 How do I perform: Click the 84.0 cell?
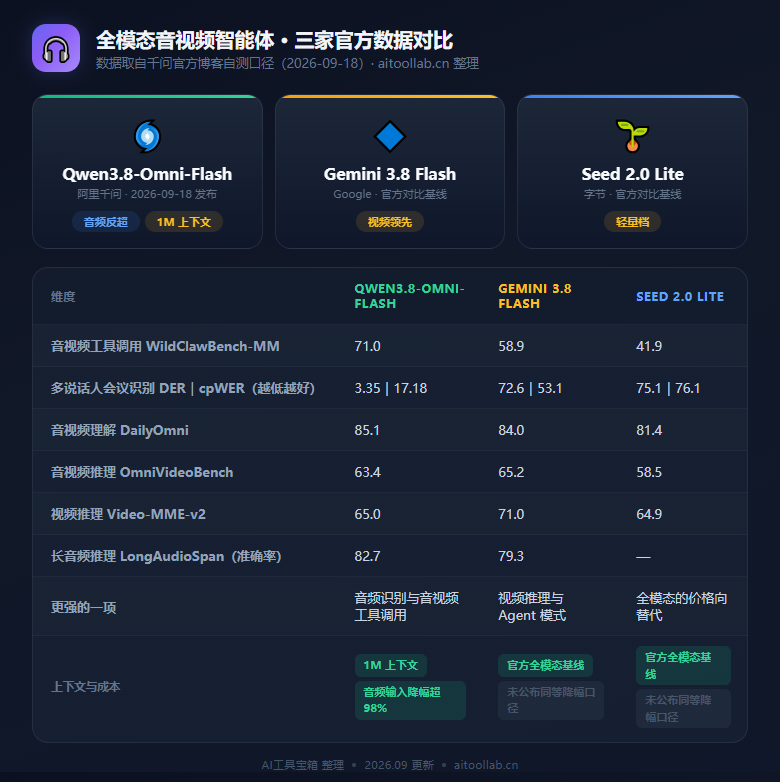[511, 430]
